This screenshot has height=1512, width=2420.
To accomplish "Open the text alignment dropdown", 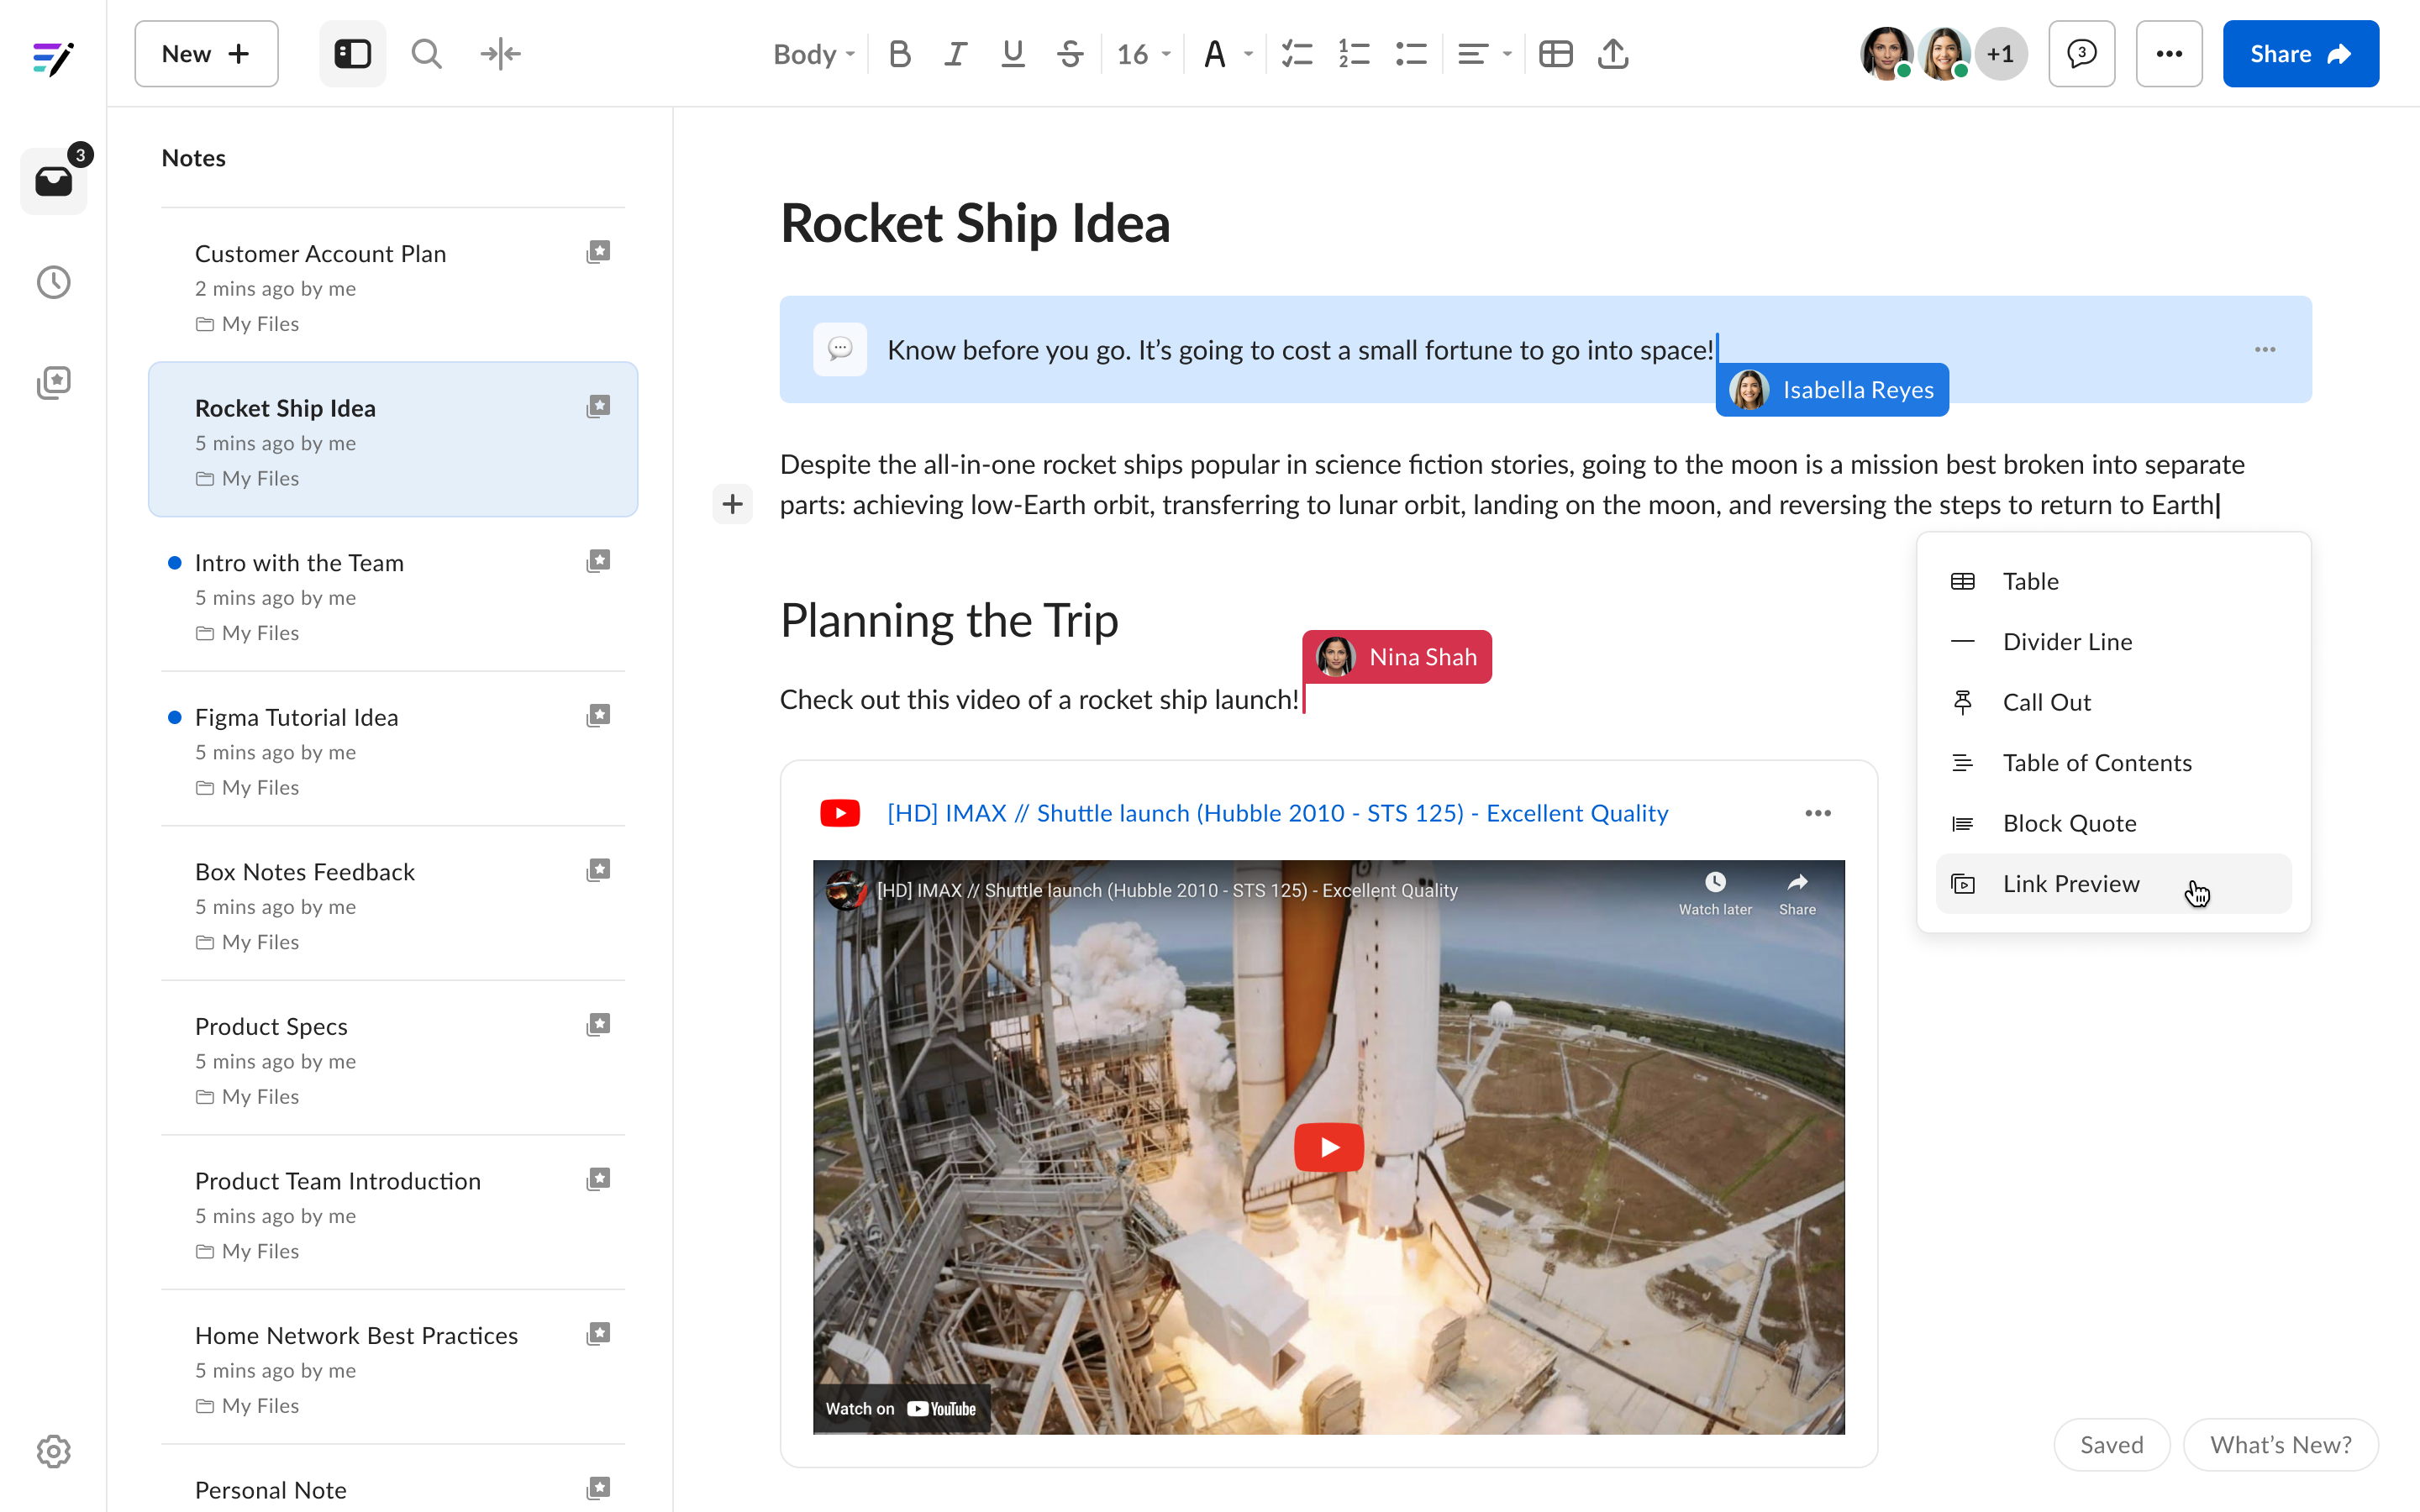I will [1483, 54].
